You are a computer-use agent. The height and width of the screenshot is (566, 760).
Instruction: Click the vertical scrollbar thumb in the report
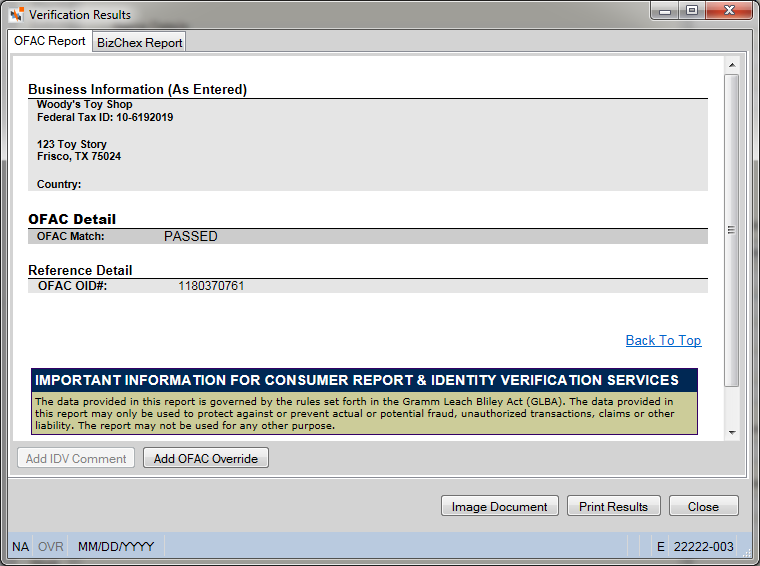[732, 230]
